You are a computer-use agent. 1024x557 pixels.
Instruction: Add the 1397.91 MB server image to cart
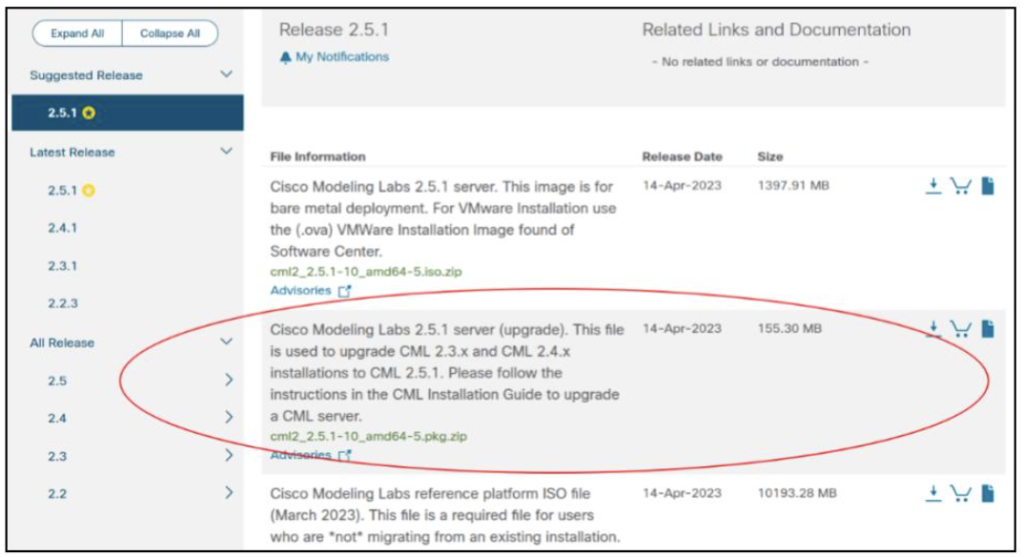960,187
